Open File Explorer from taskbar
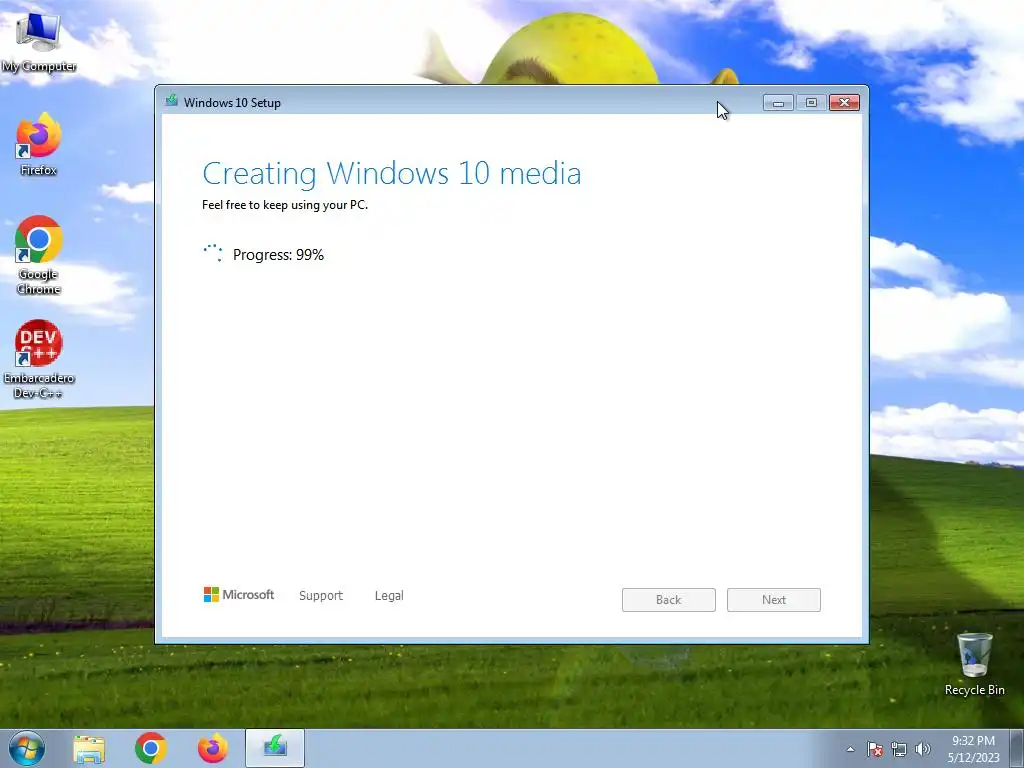Image resolution: width=1024 pixels, height=768 pixels. point(89,748)
